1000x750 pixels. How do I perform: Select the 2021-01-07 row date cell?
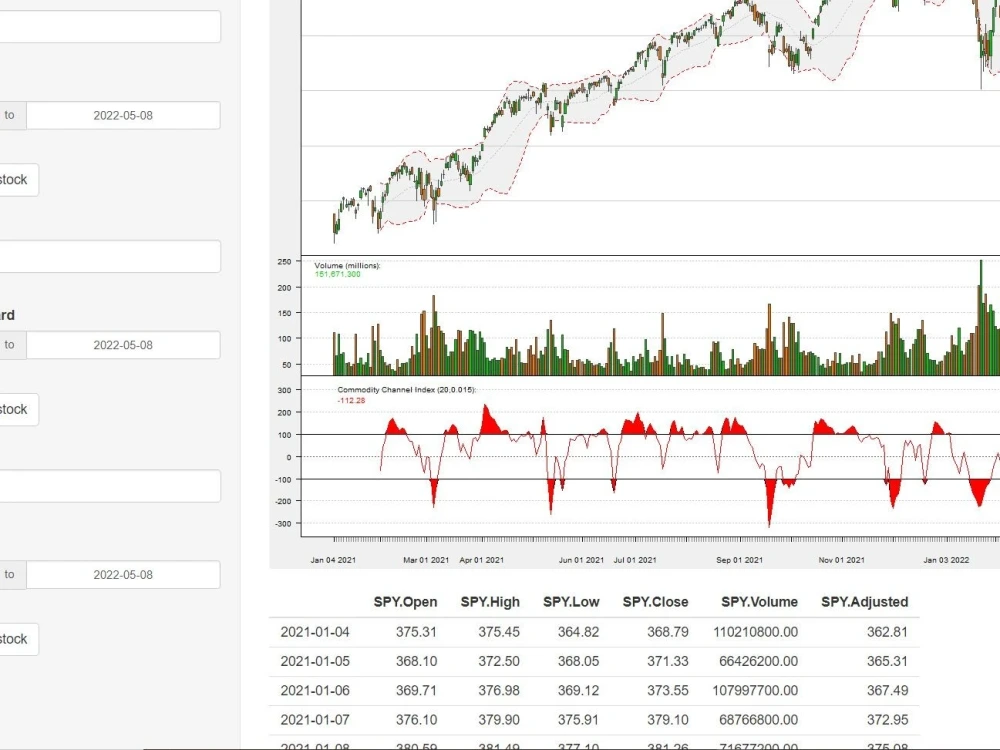tap(315, 720)
